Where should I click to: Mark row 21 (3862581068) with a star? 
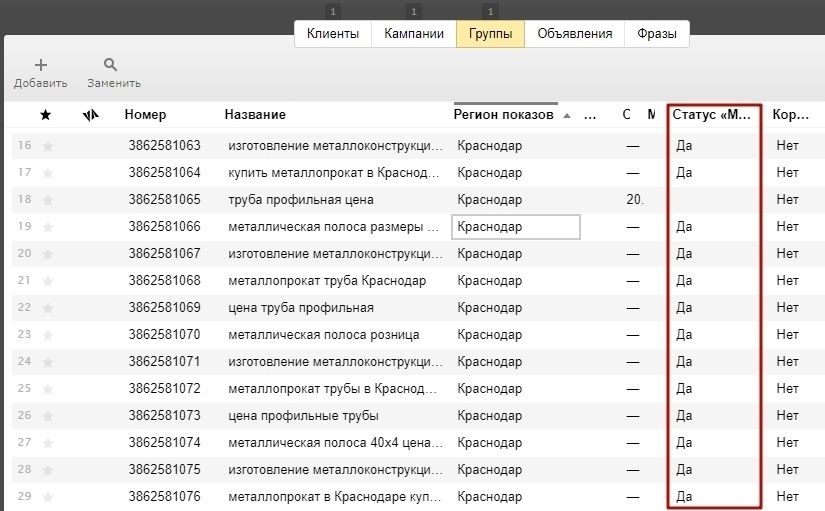point(48,281)
